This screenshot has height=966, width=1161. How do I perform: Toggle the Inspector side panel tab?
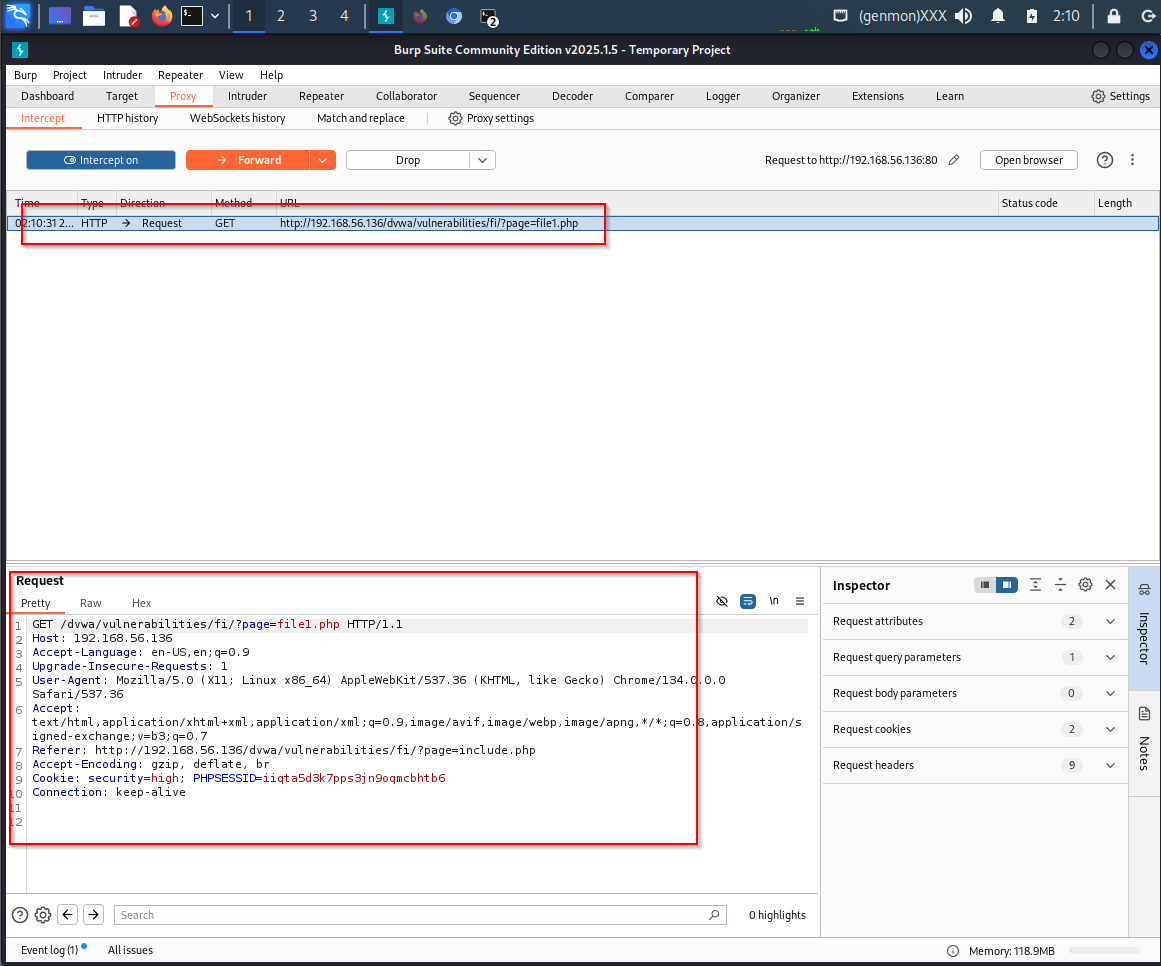pos(1145,629)
